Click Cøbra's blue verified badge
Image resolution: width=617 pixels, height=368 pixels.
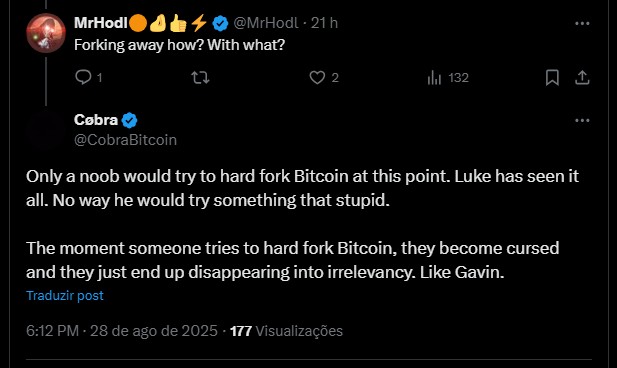129,120
